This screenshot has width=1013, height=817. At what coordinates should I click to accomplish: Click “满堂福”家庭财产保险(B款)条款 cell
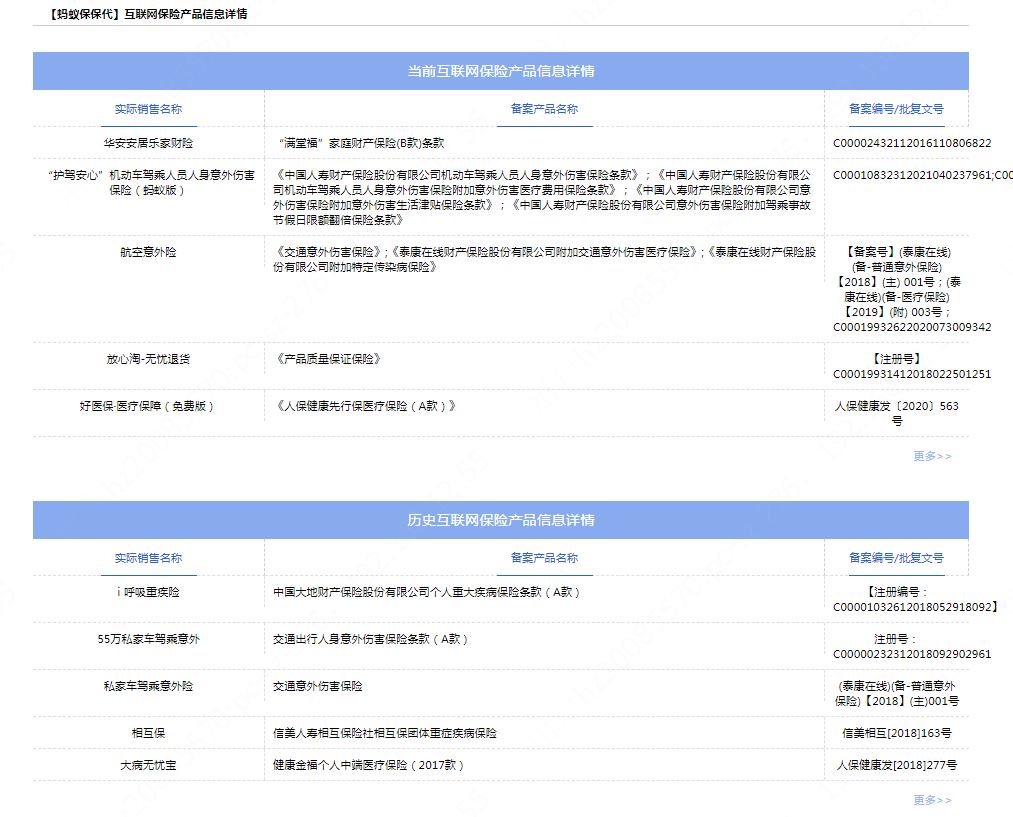362,143
